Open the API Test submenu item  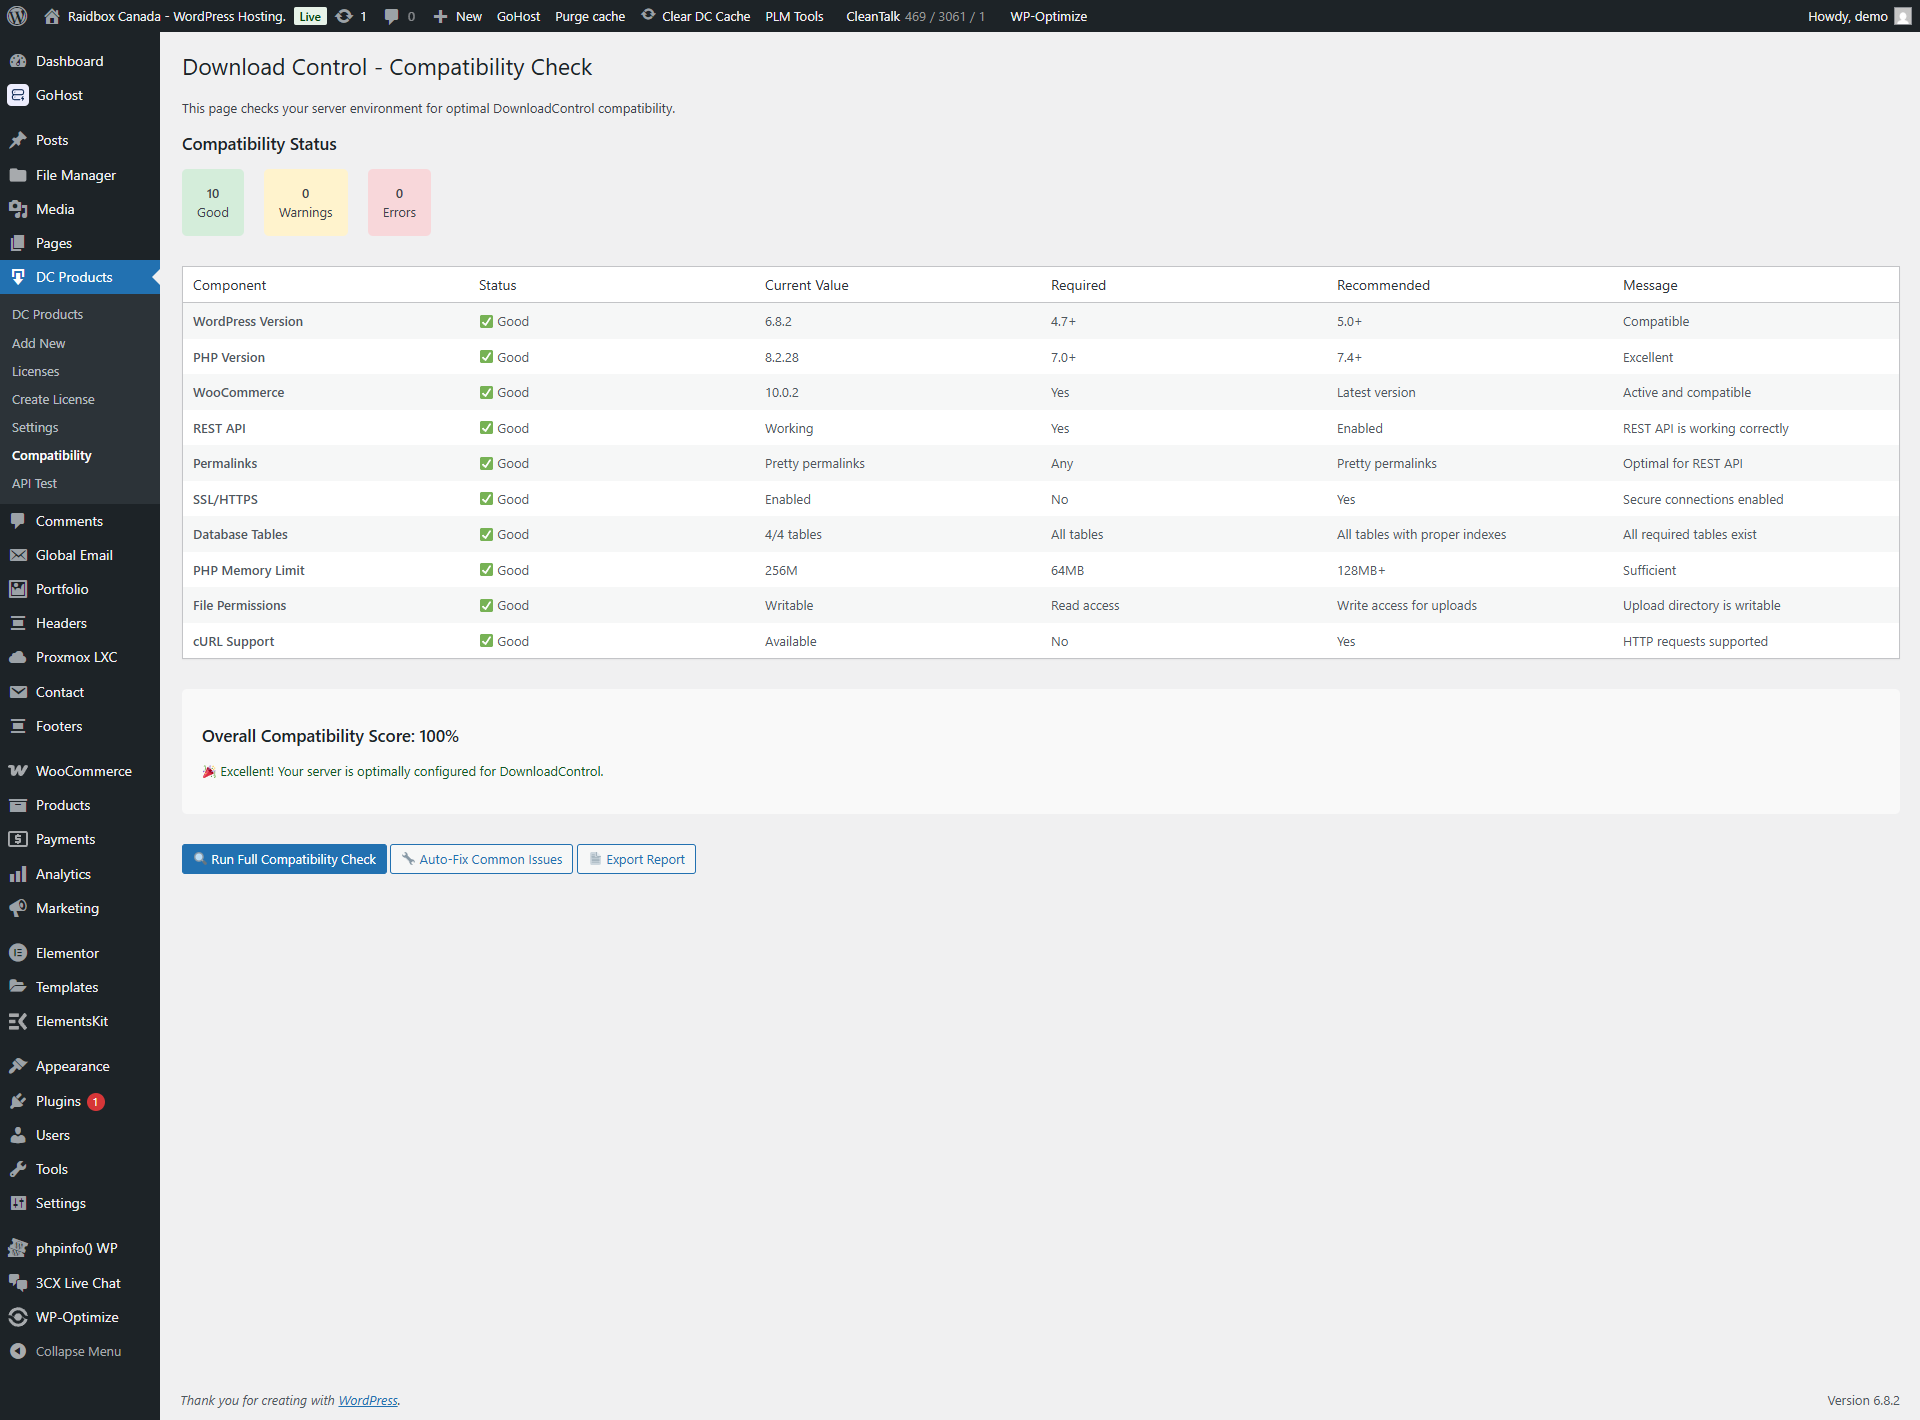[x=34, y=483]
